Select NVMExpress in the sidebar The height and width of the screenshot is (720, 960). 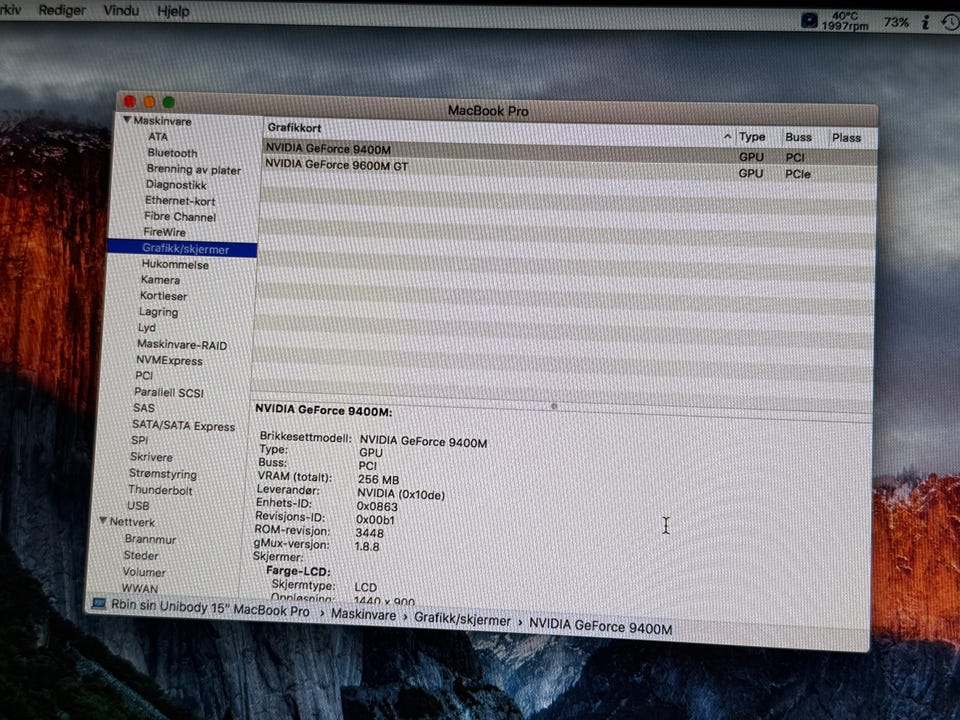coord(169,361)
